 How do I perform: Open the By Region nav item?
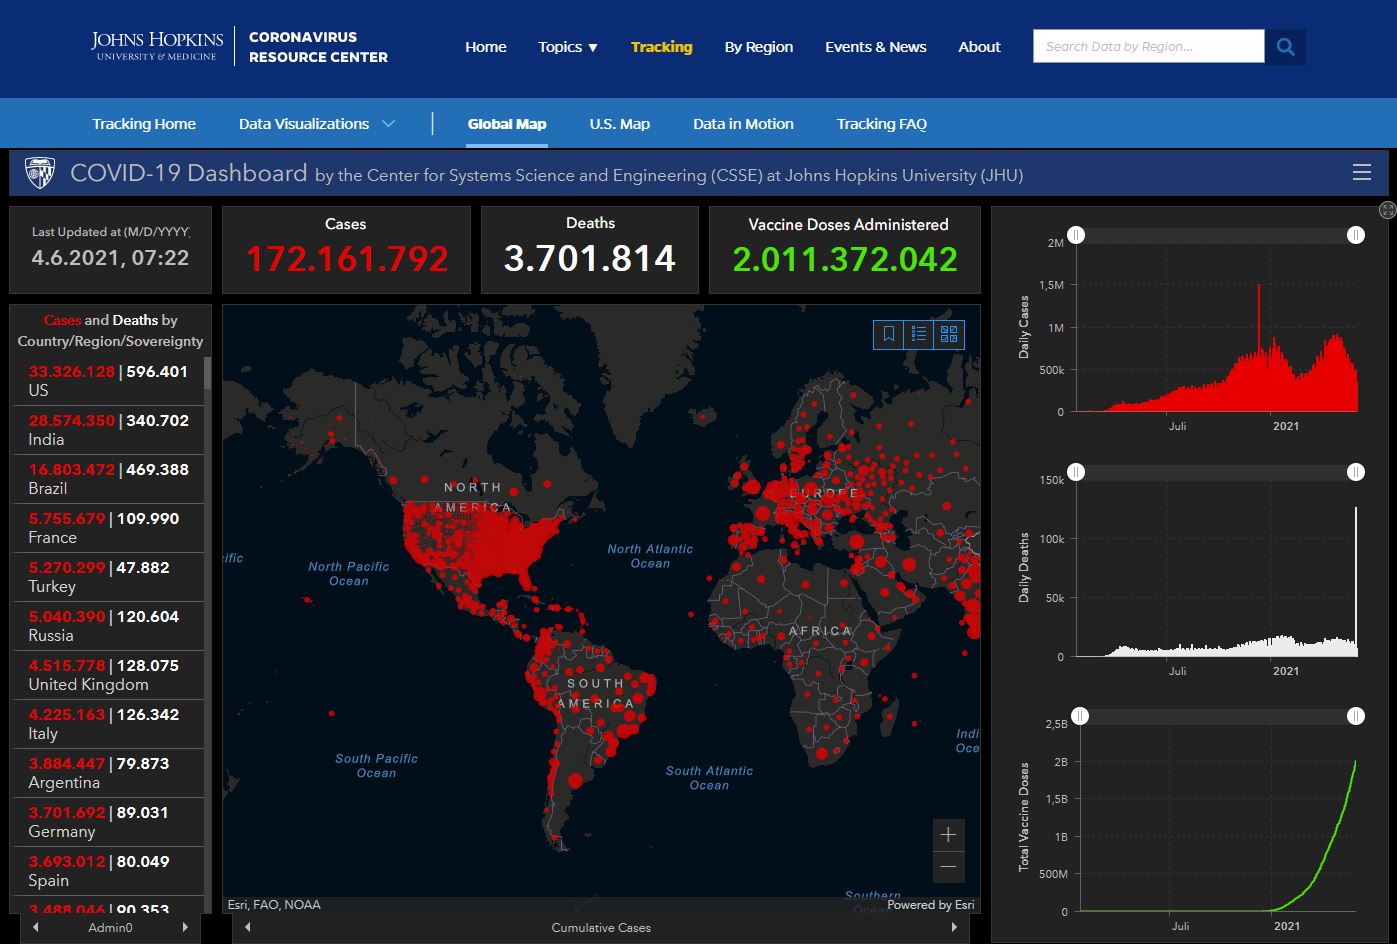pos(759,47)
